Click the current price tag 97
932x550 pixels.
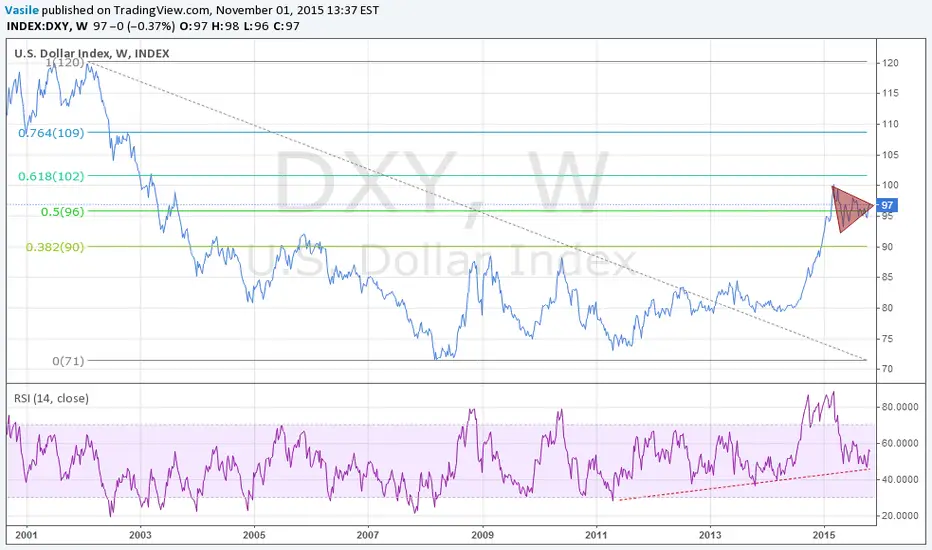886,205
